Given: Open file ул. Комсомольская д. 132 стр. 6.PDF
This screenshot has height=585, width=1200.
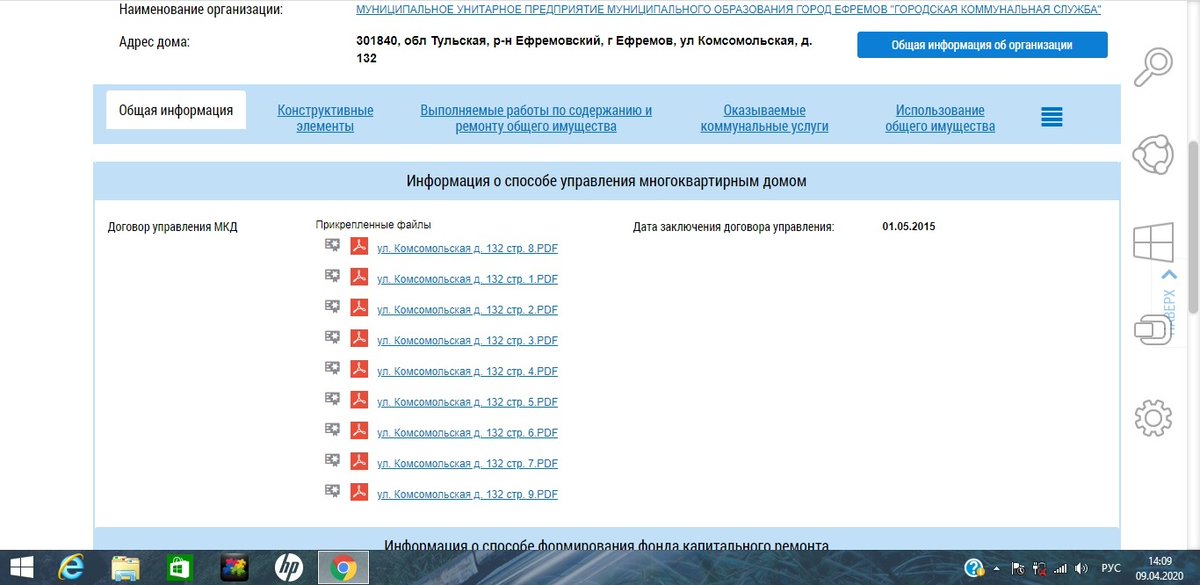Looking at the screenshot, I should pyautogui.click(x=467, y=433).
